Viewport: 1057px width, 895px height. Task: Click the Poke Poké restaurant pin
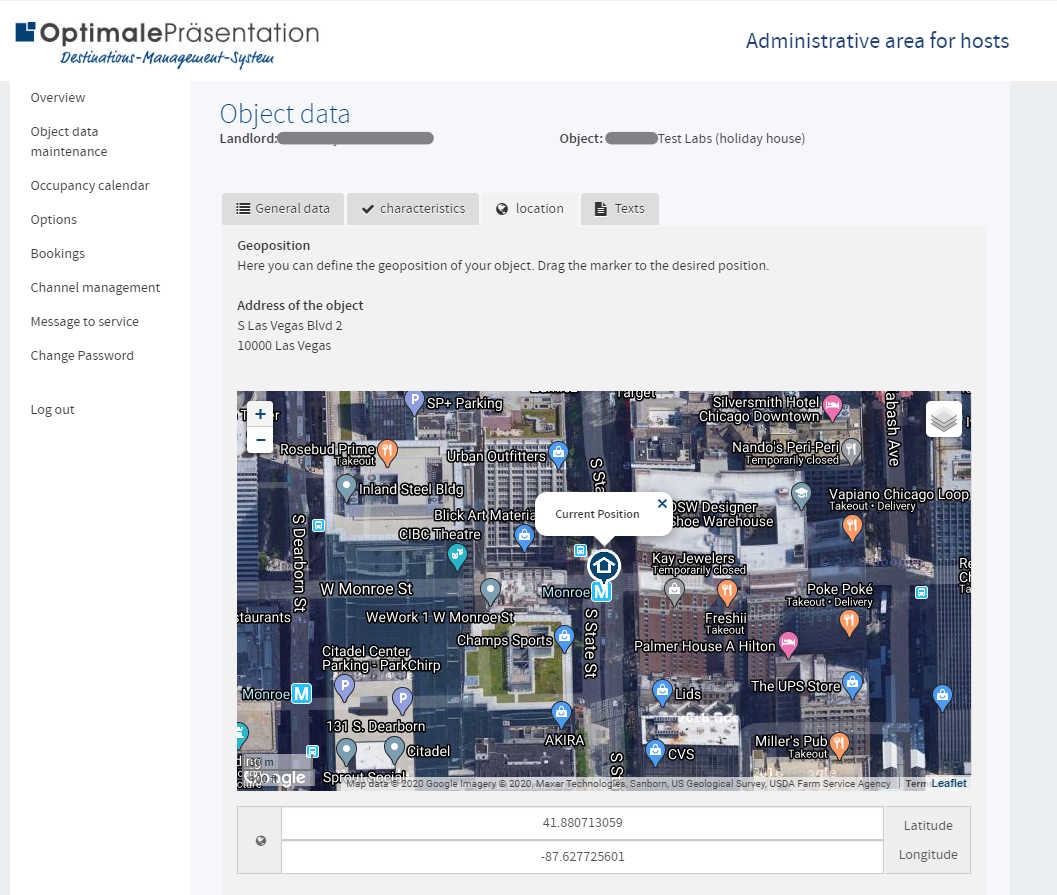click(849, 622)
